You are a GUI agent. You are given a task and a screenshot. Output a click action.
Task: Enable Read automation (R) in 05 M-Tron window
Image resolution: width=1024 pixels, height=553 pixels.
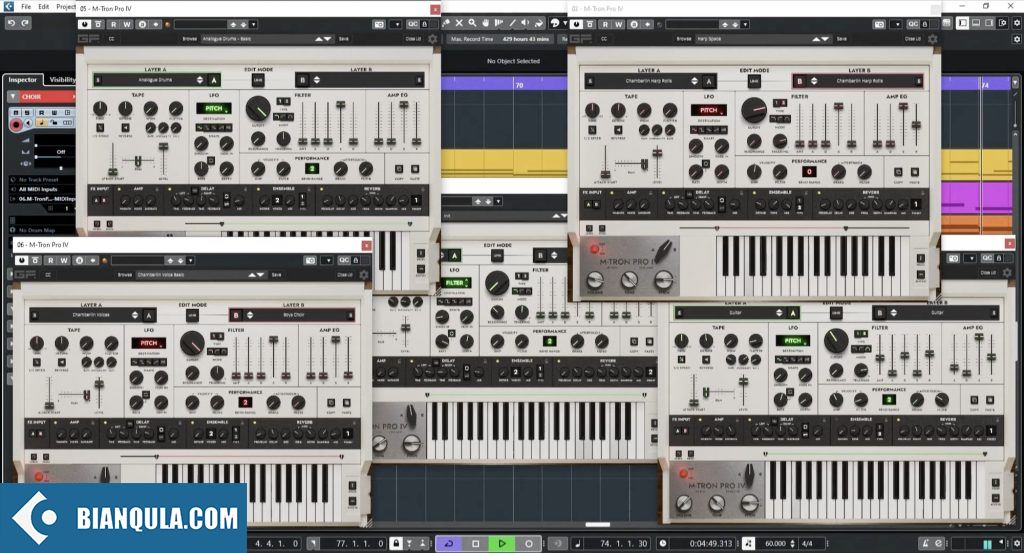[113, 24]
